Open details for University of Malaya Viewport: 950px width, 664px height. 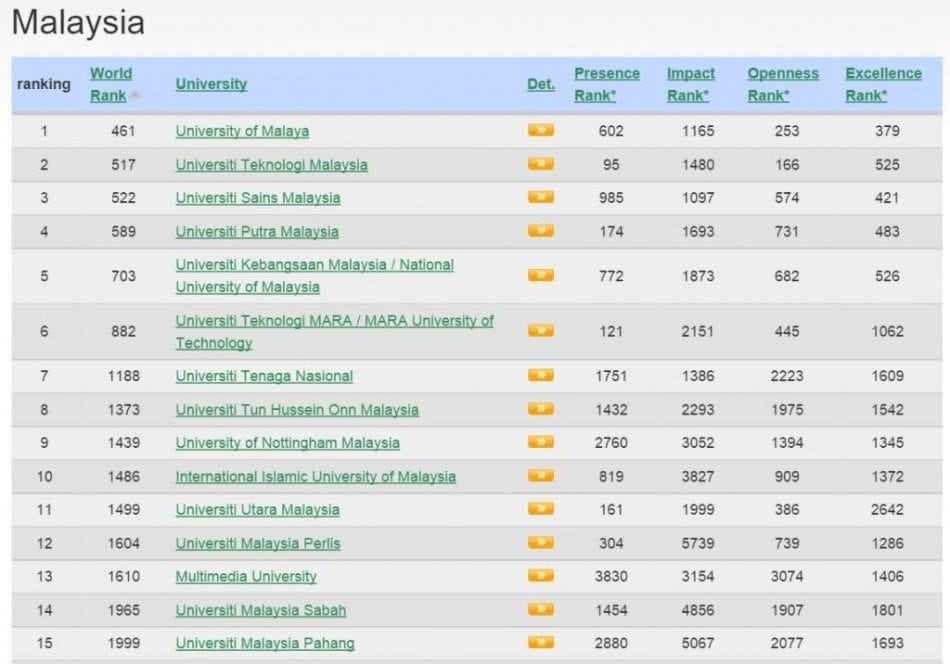[x=541, y=131]
